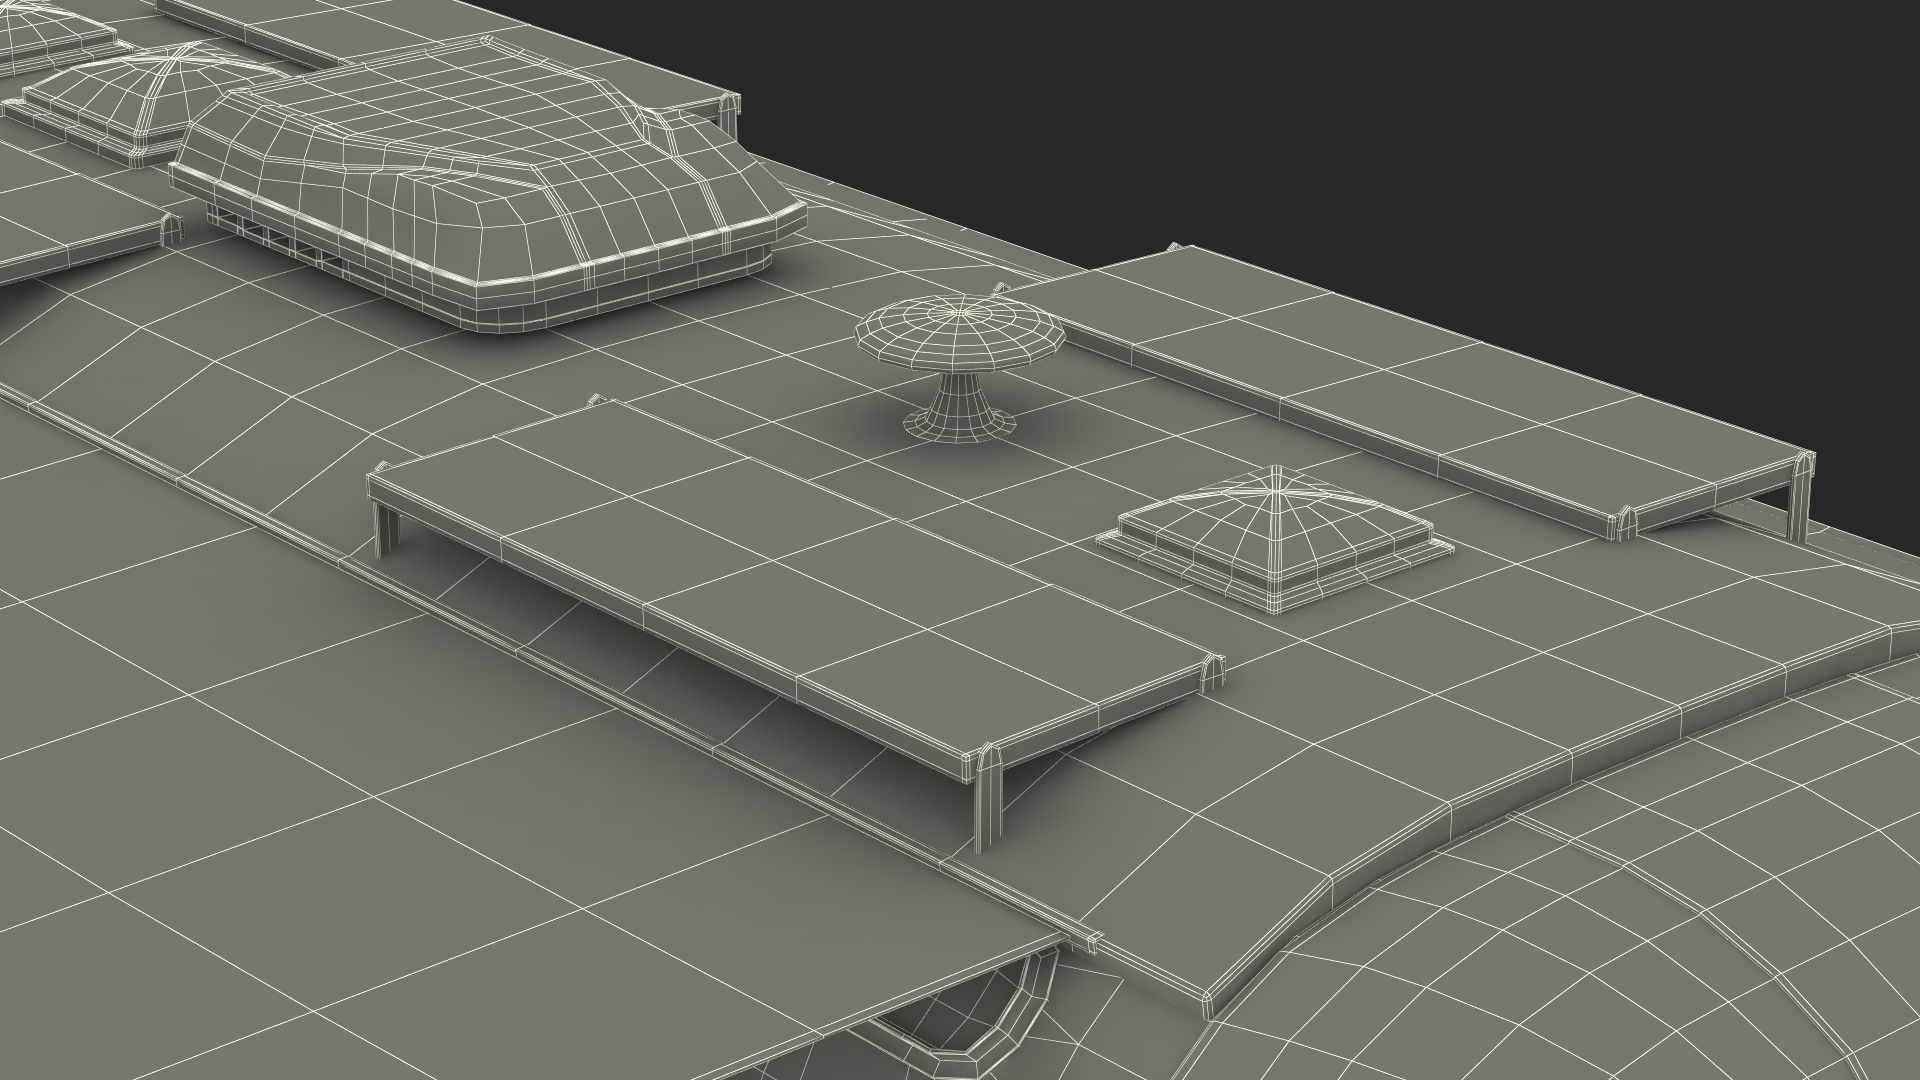Click the circular curved mesh in bottom-right corner

coord(1650,920)
